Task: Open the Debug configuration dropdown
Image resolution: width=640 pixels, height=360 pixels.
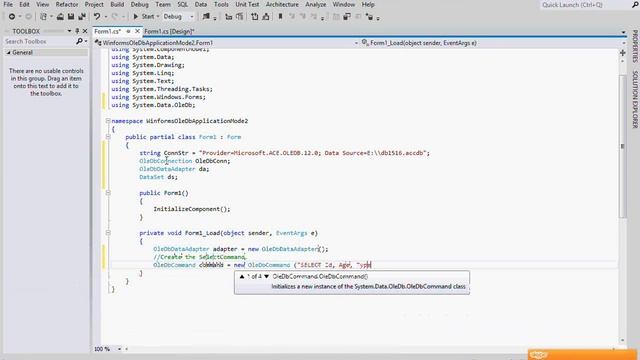Action: pyautogui.click(x=178, y=17)
